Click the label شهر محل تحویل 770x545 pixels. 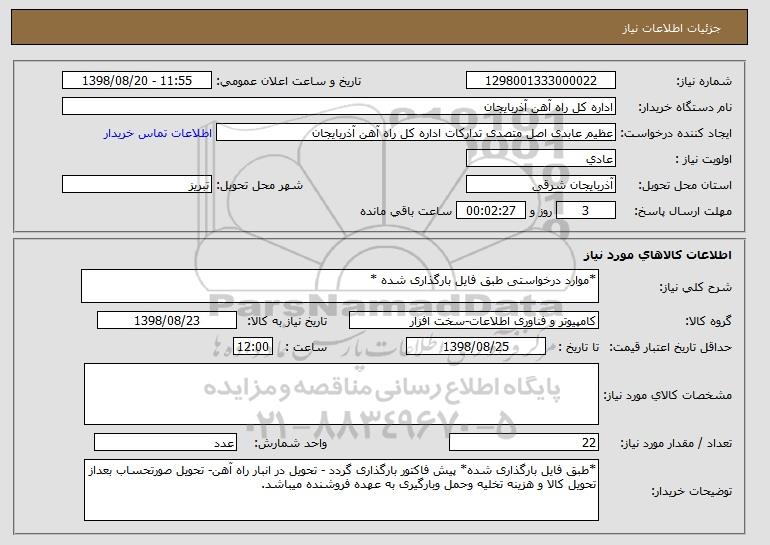(260, 186)
